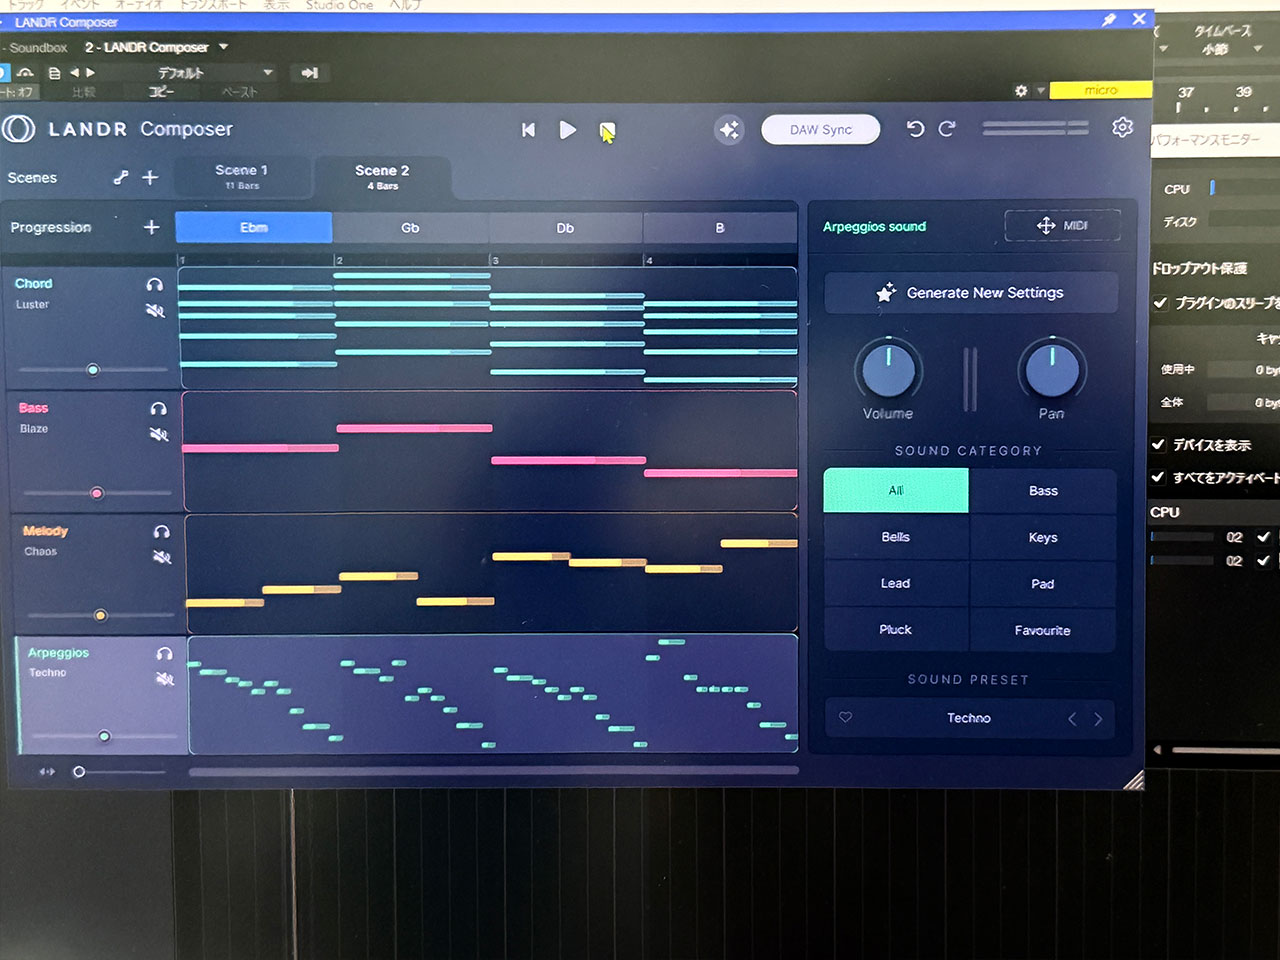Click the redo arrow icon
Image resolution: width=1280 pixels, height=960 pixels.
coord(946,129)
